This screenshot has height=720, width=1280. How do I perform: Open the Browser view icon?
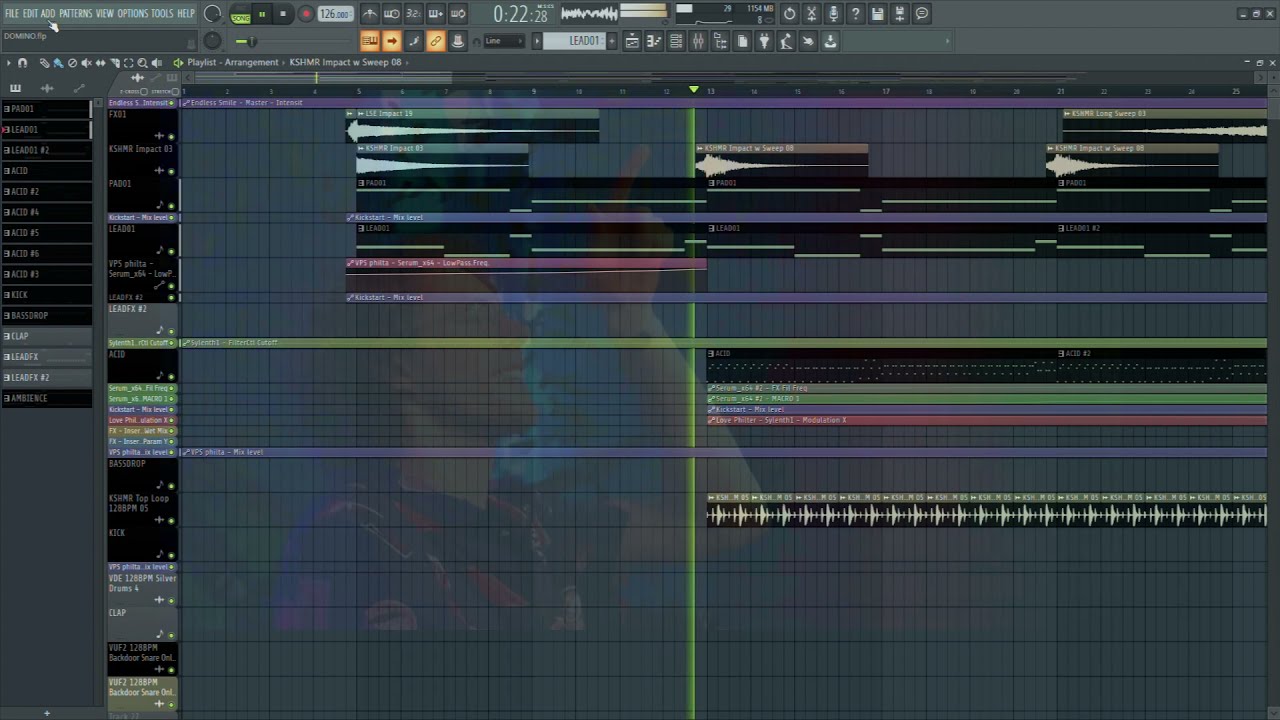(720, 41)
